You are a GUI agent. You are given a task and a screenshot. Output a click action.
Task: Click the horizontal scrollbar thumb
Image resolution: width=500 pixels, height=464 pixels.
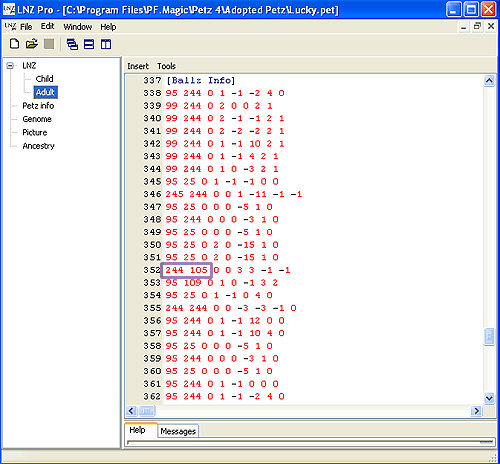point(147,411)
